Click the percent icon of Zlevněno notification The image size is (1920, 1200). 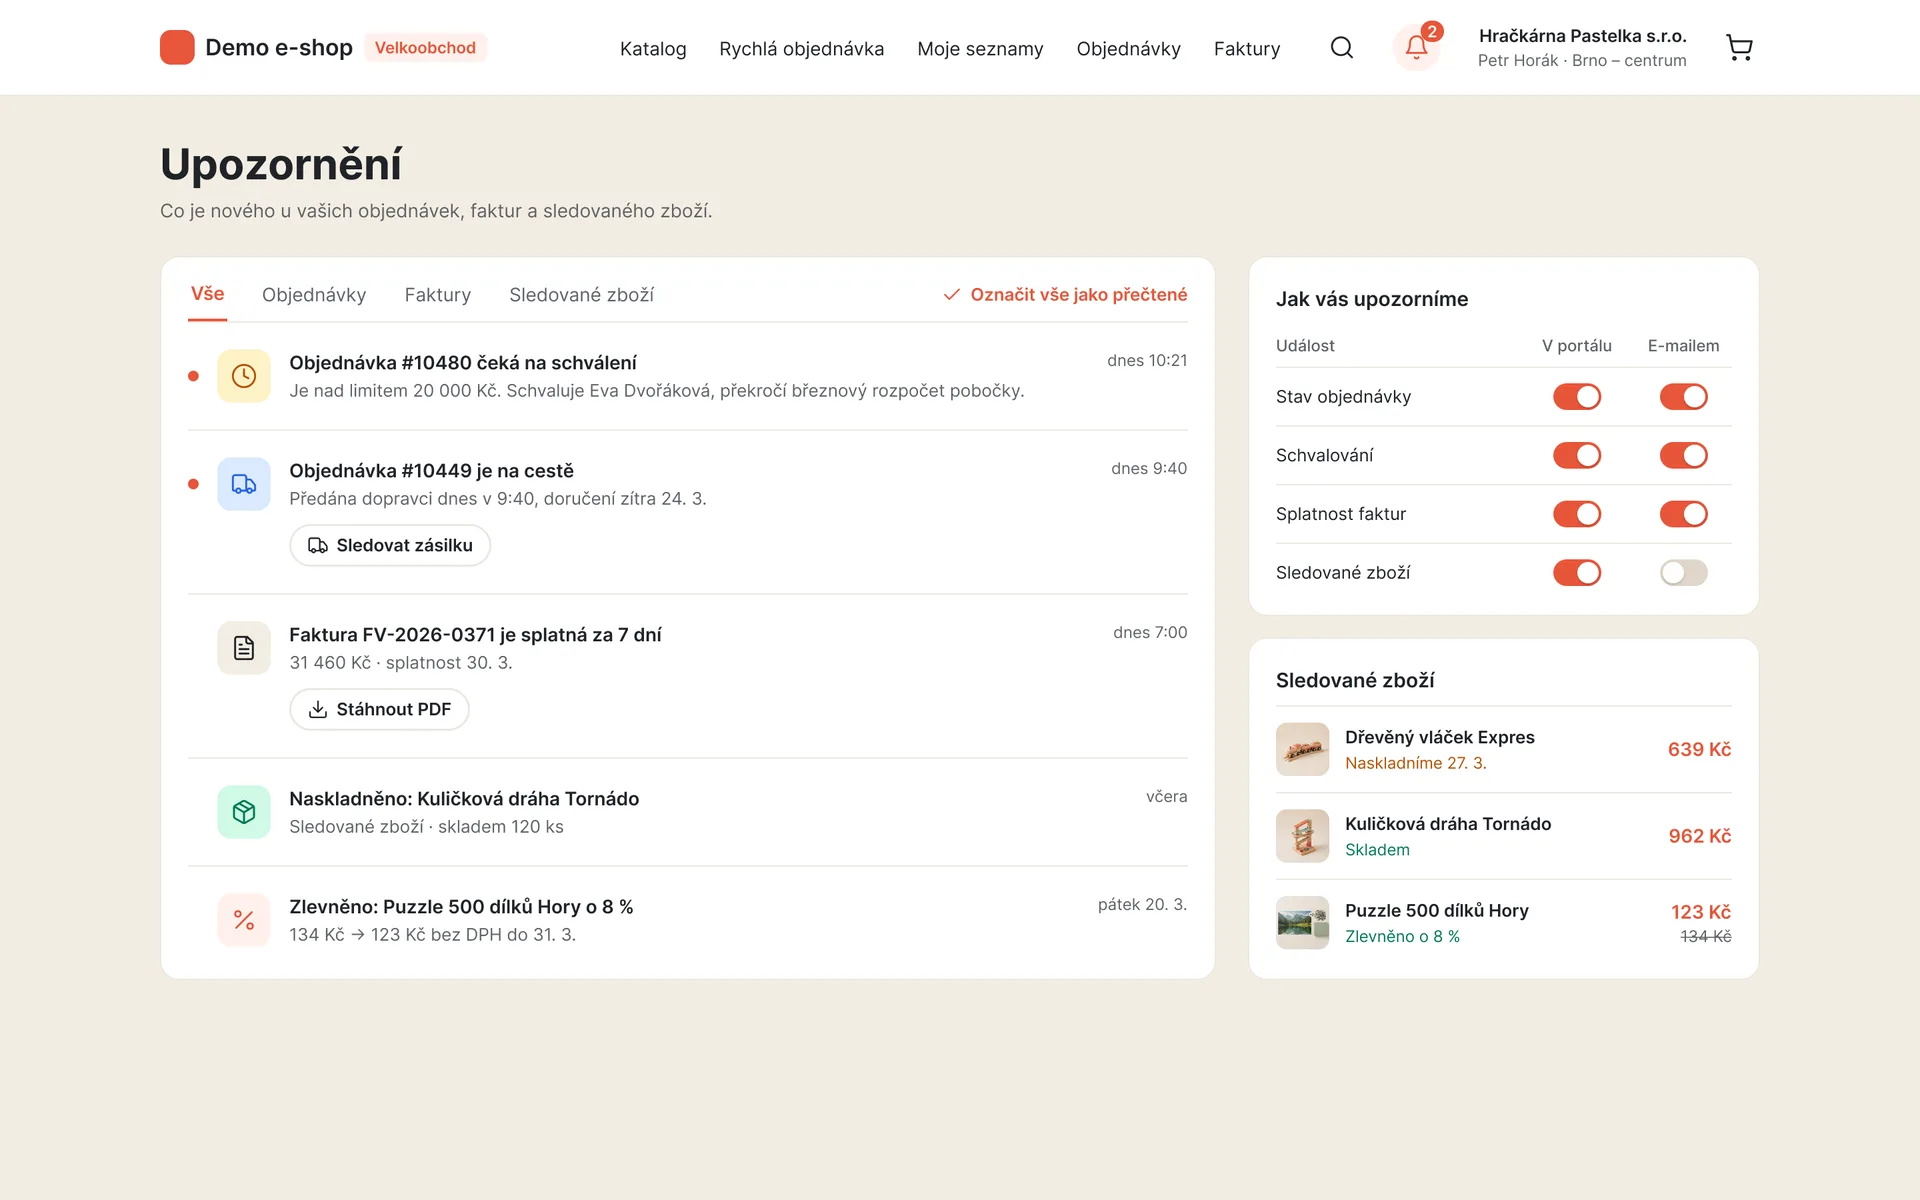coord(244,920)
